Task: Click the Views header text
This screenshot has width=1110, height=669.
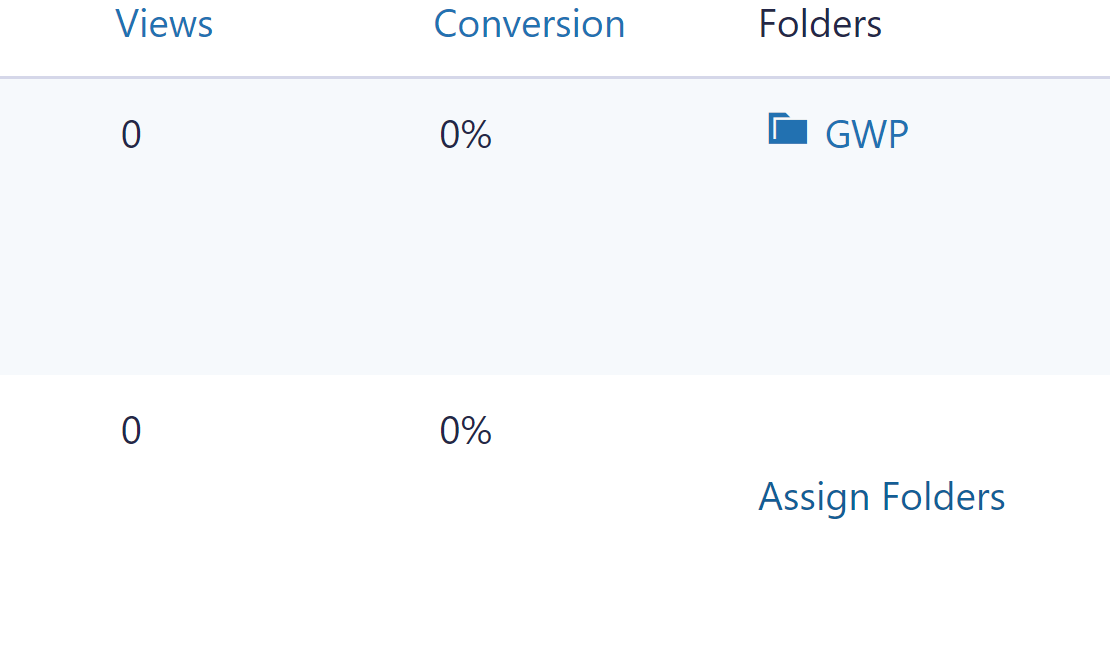Action: [164, 23]
